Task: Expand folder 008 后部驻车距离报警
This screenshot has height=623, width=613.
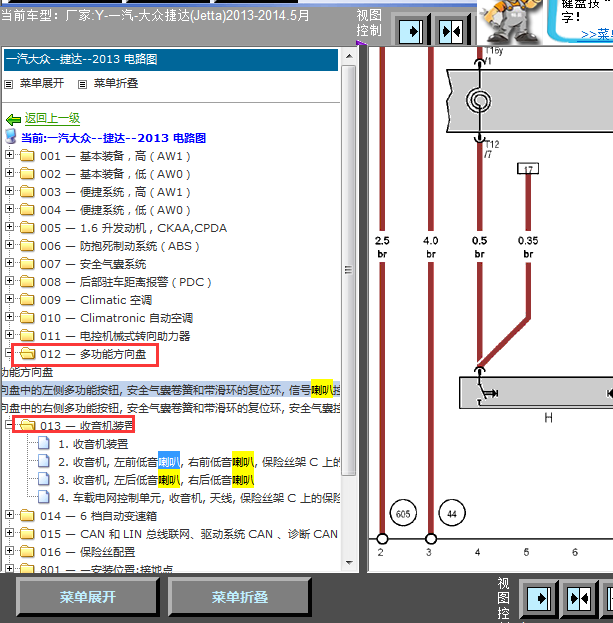Action: pyautogui.click(x=10, y=281)
